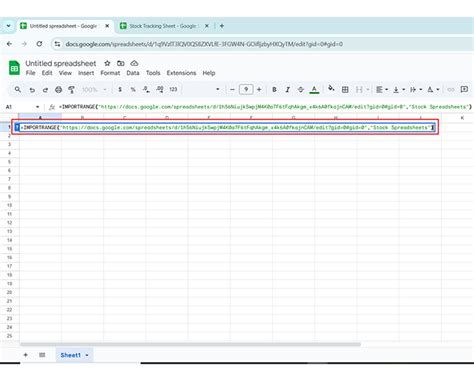Viewport: 474px width, 381px height.
Task: Open text rotation dropdown
Action: (x=433, y=89)
